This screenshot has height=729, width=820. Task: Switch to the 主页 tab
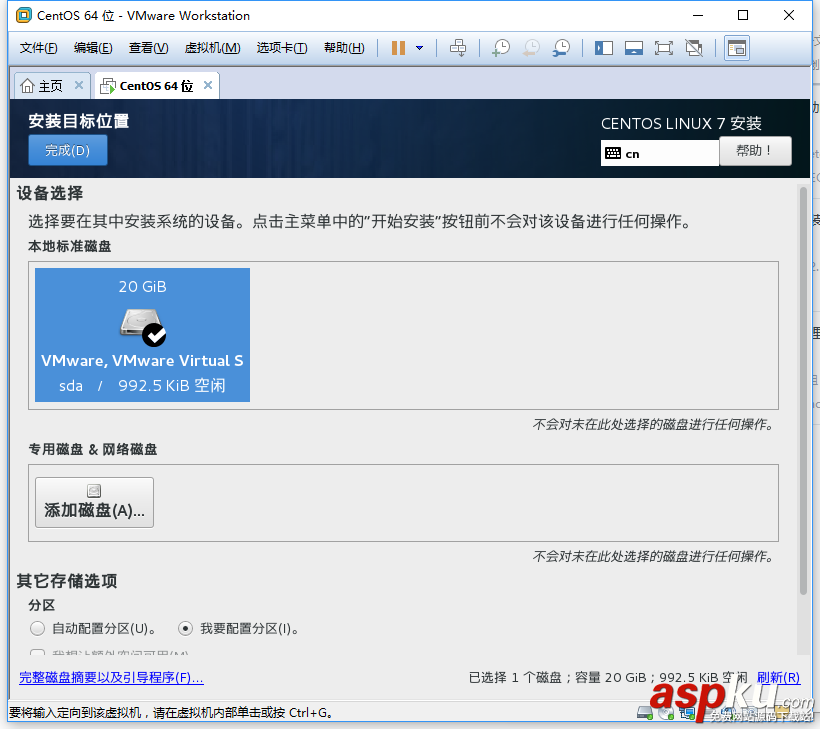click(x=50, y=86)
